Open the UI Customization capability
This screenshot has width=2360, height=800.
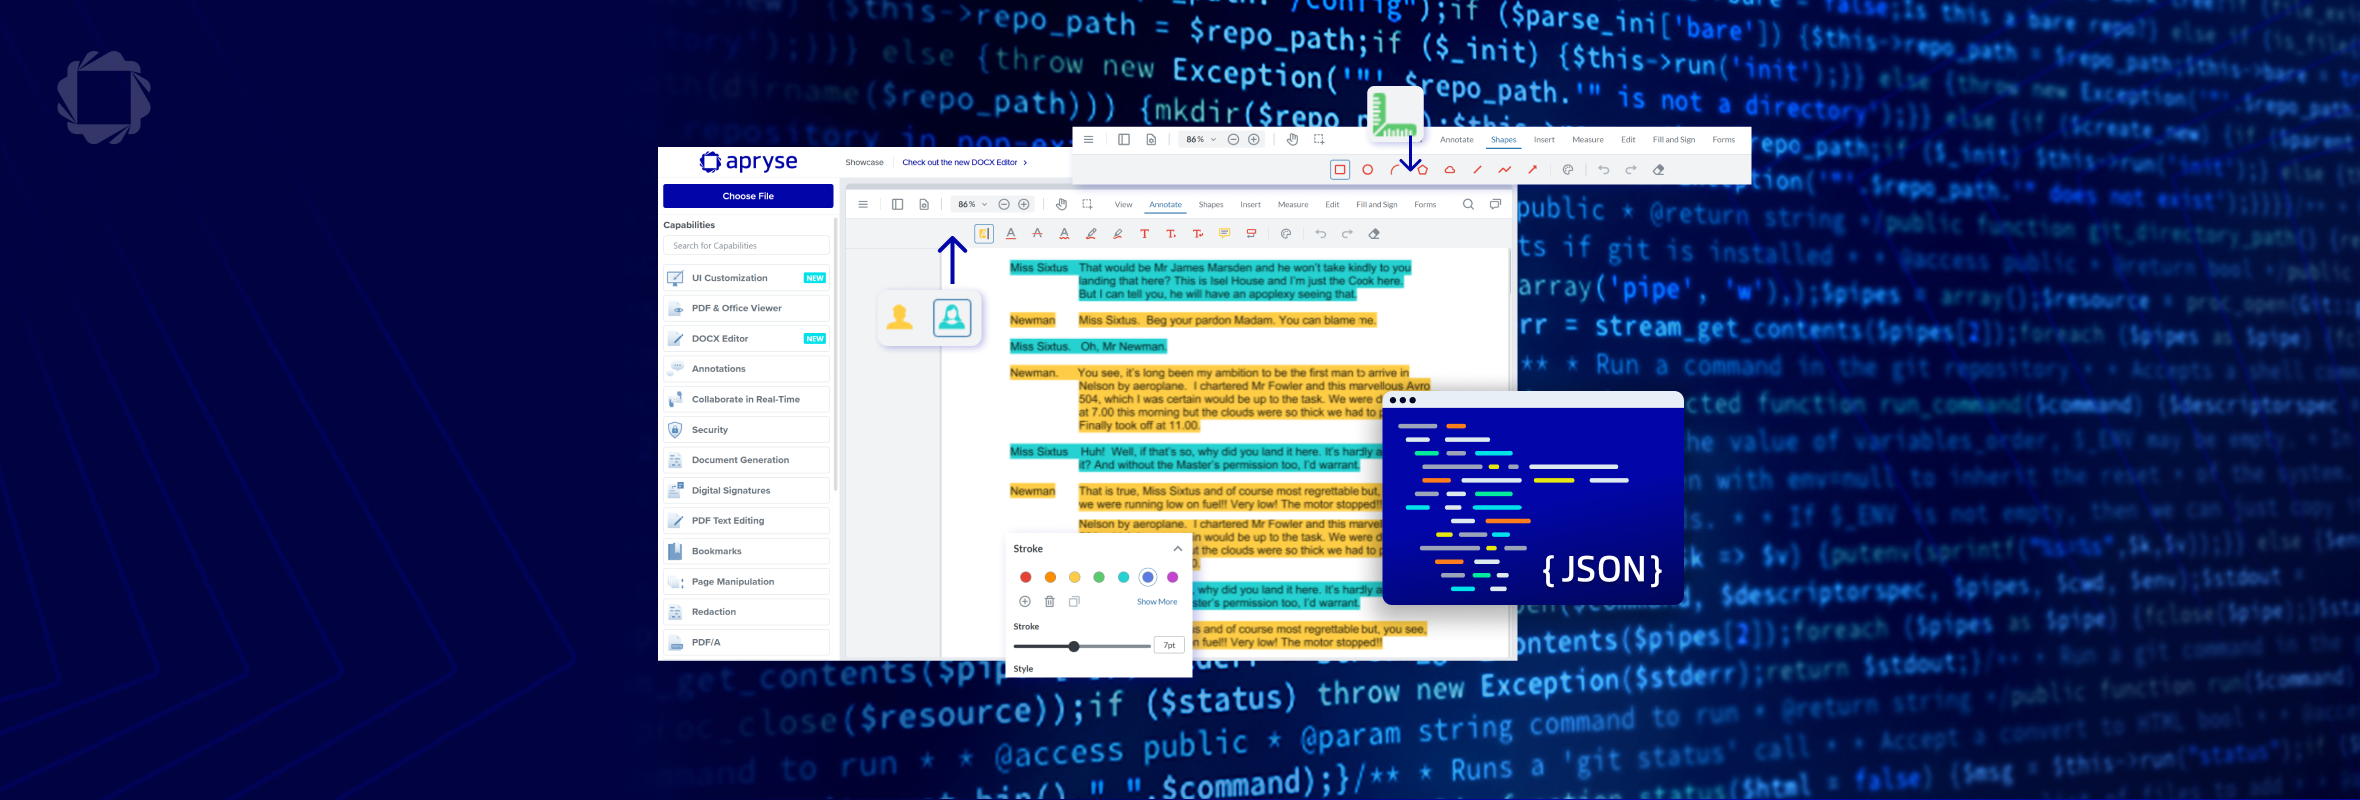(x=746, y=278)
